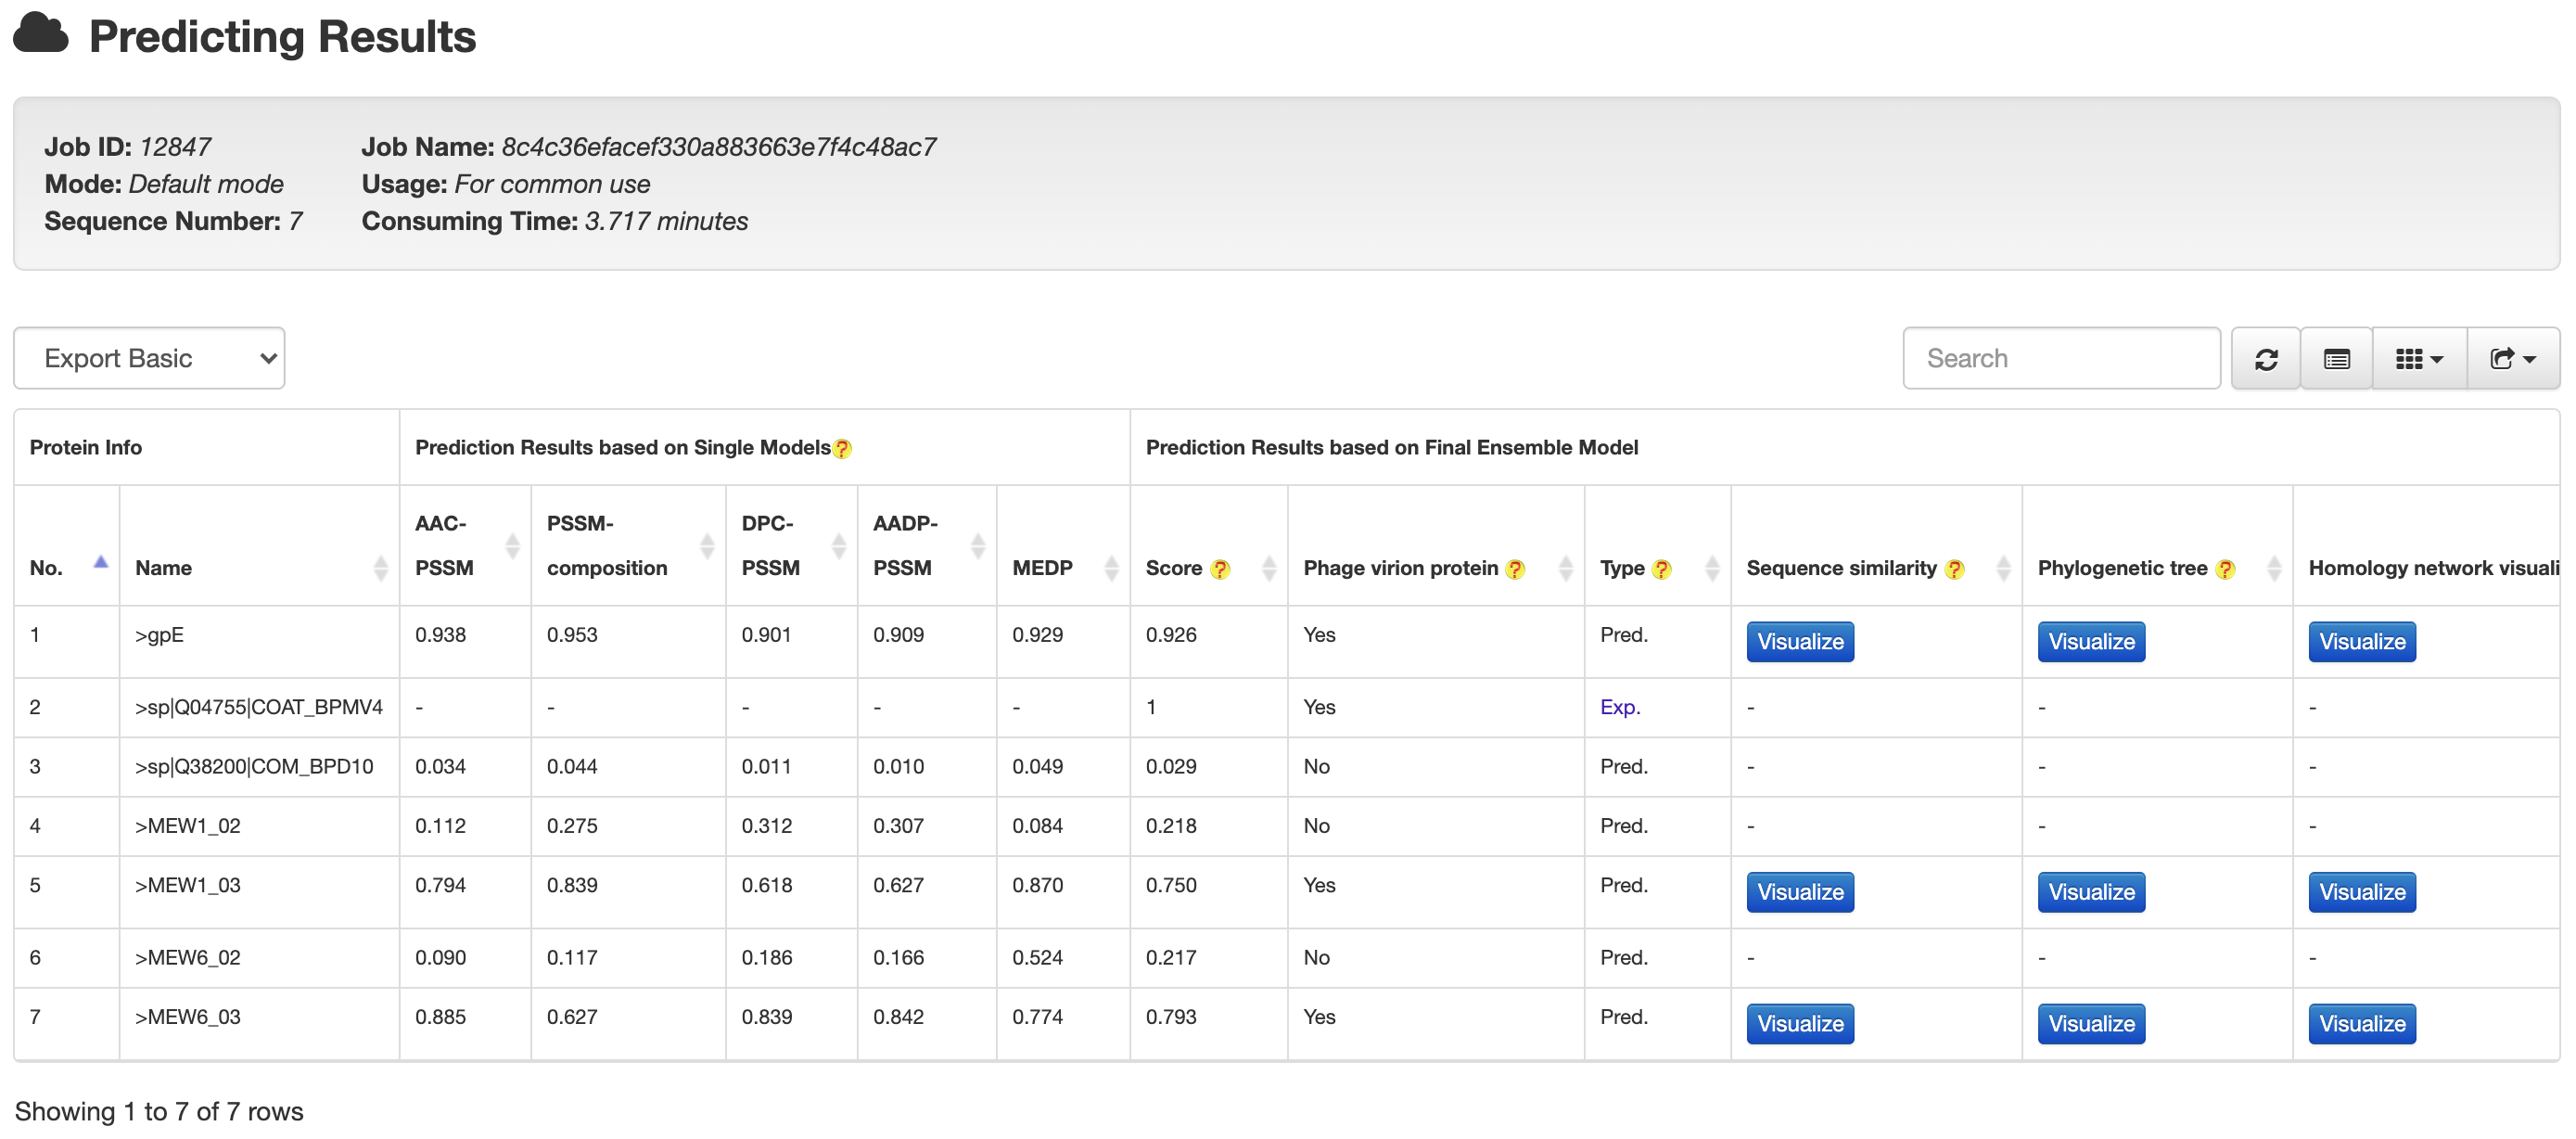Screen dimensions: 2576x1139
Task: Click the Search input field
Action: tap(2060, 359)
